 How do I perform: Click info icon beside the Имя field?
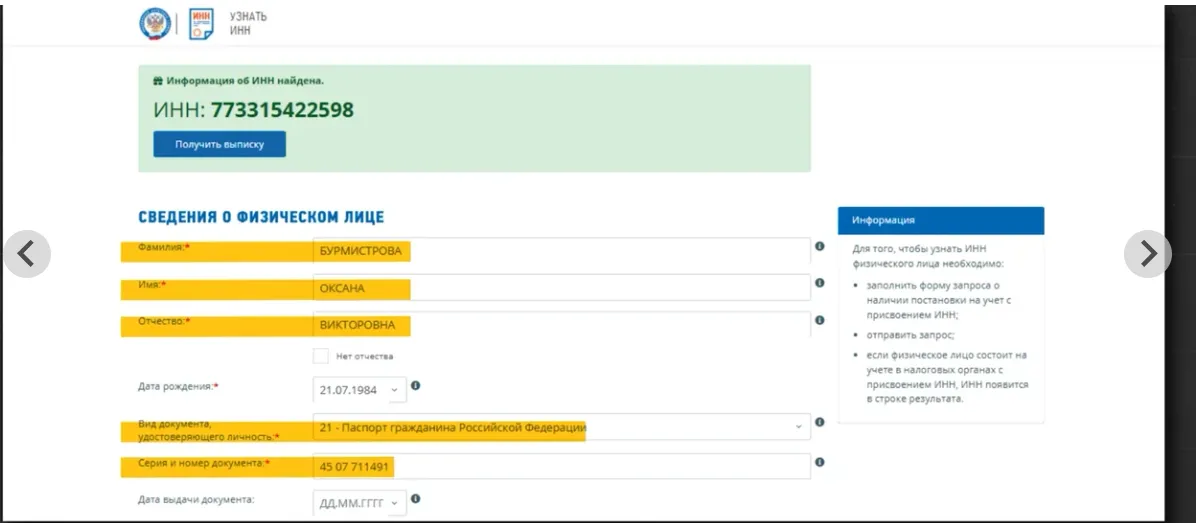819,283
